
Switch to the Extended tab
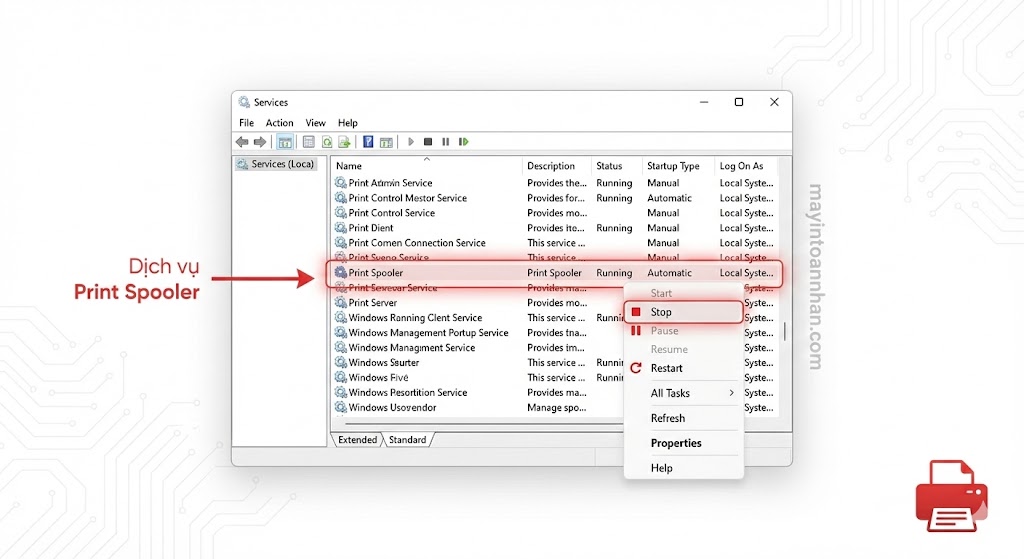pos(357,440)
